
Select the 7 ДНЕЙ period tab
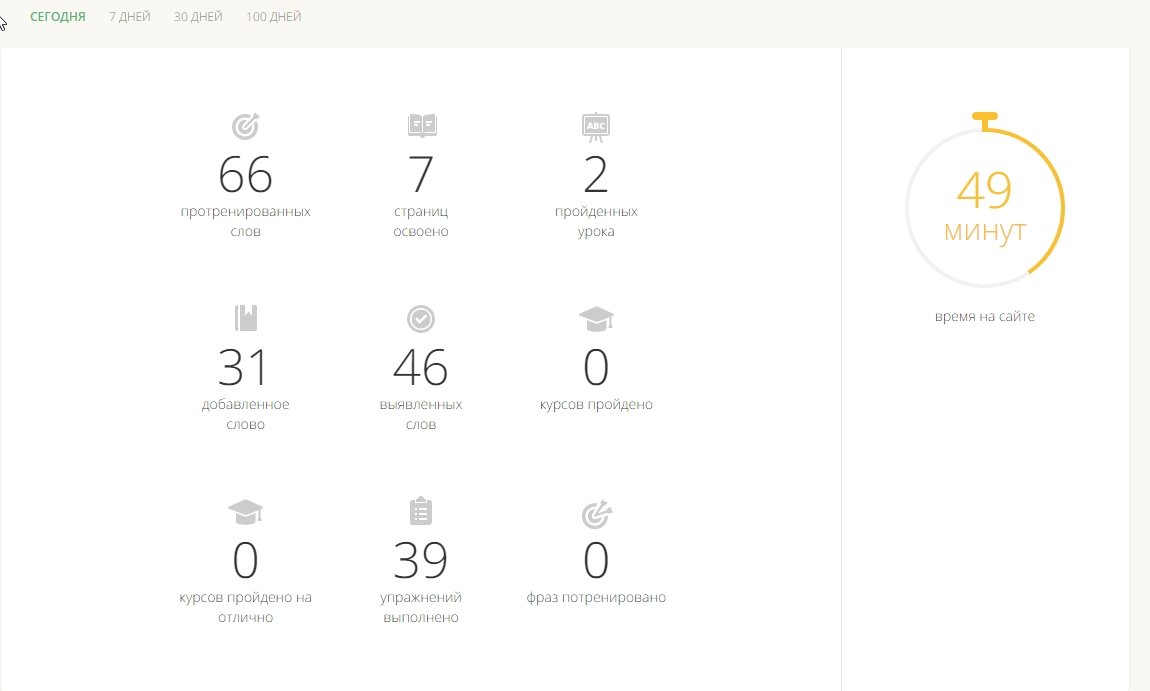[130, 17]
